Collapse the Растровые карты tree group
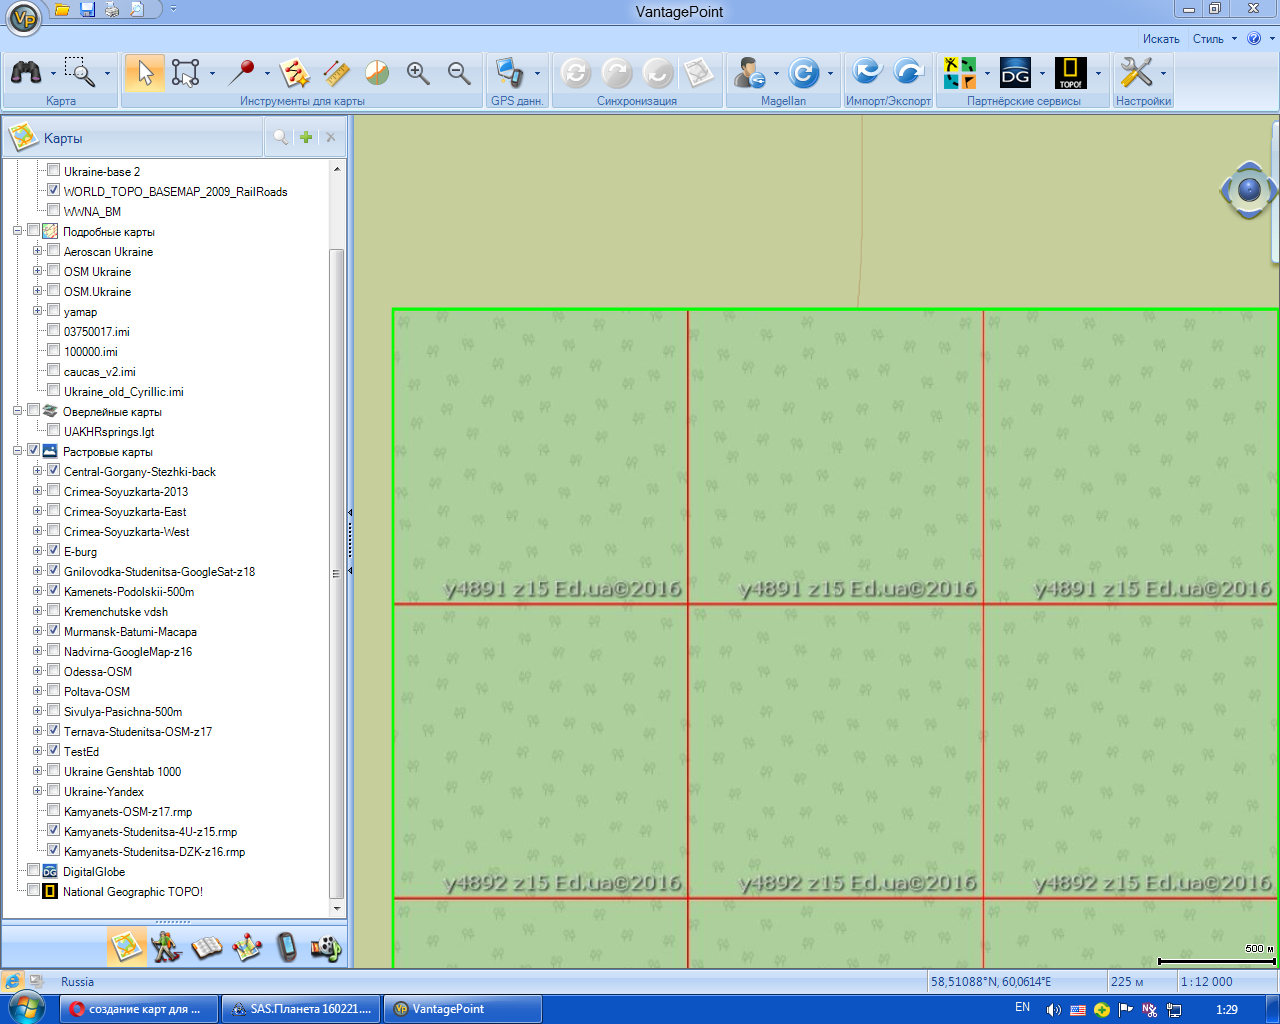This screenshot has height=1024, width=1280. (18, 451)
